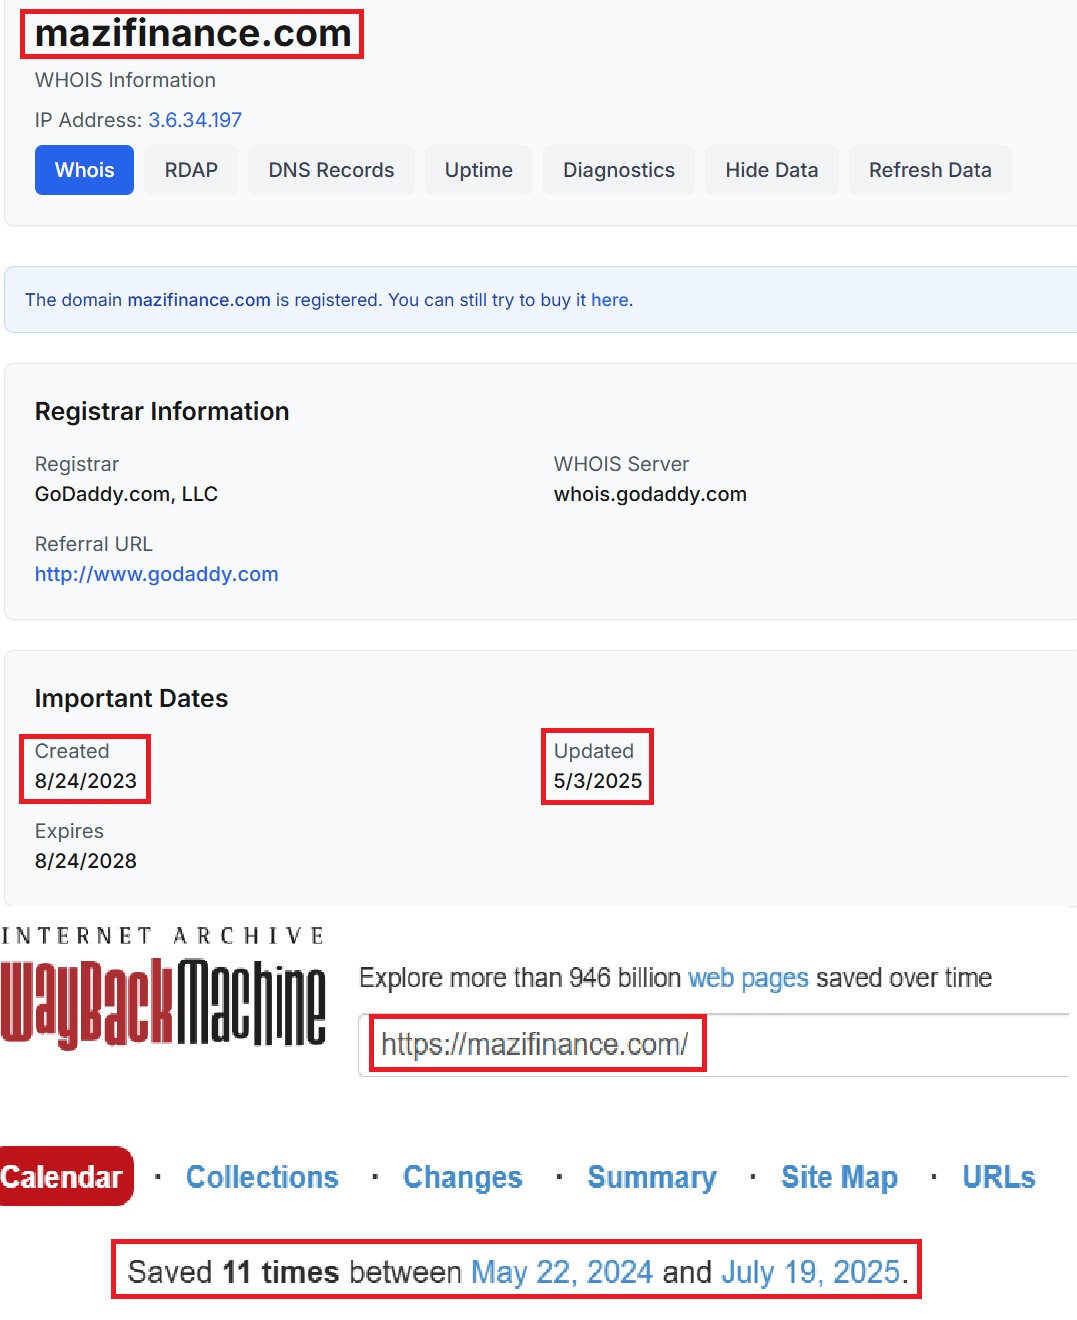Click the Refresh Data button

[x=929, y=170]
